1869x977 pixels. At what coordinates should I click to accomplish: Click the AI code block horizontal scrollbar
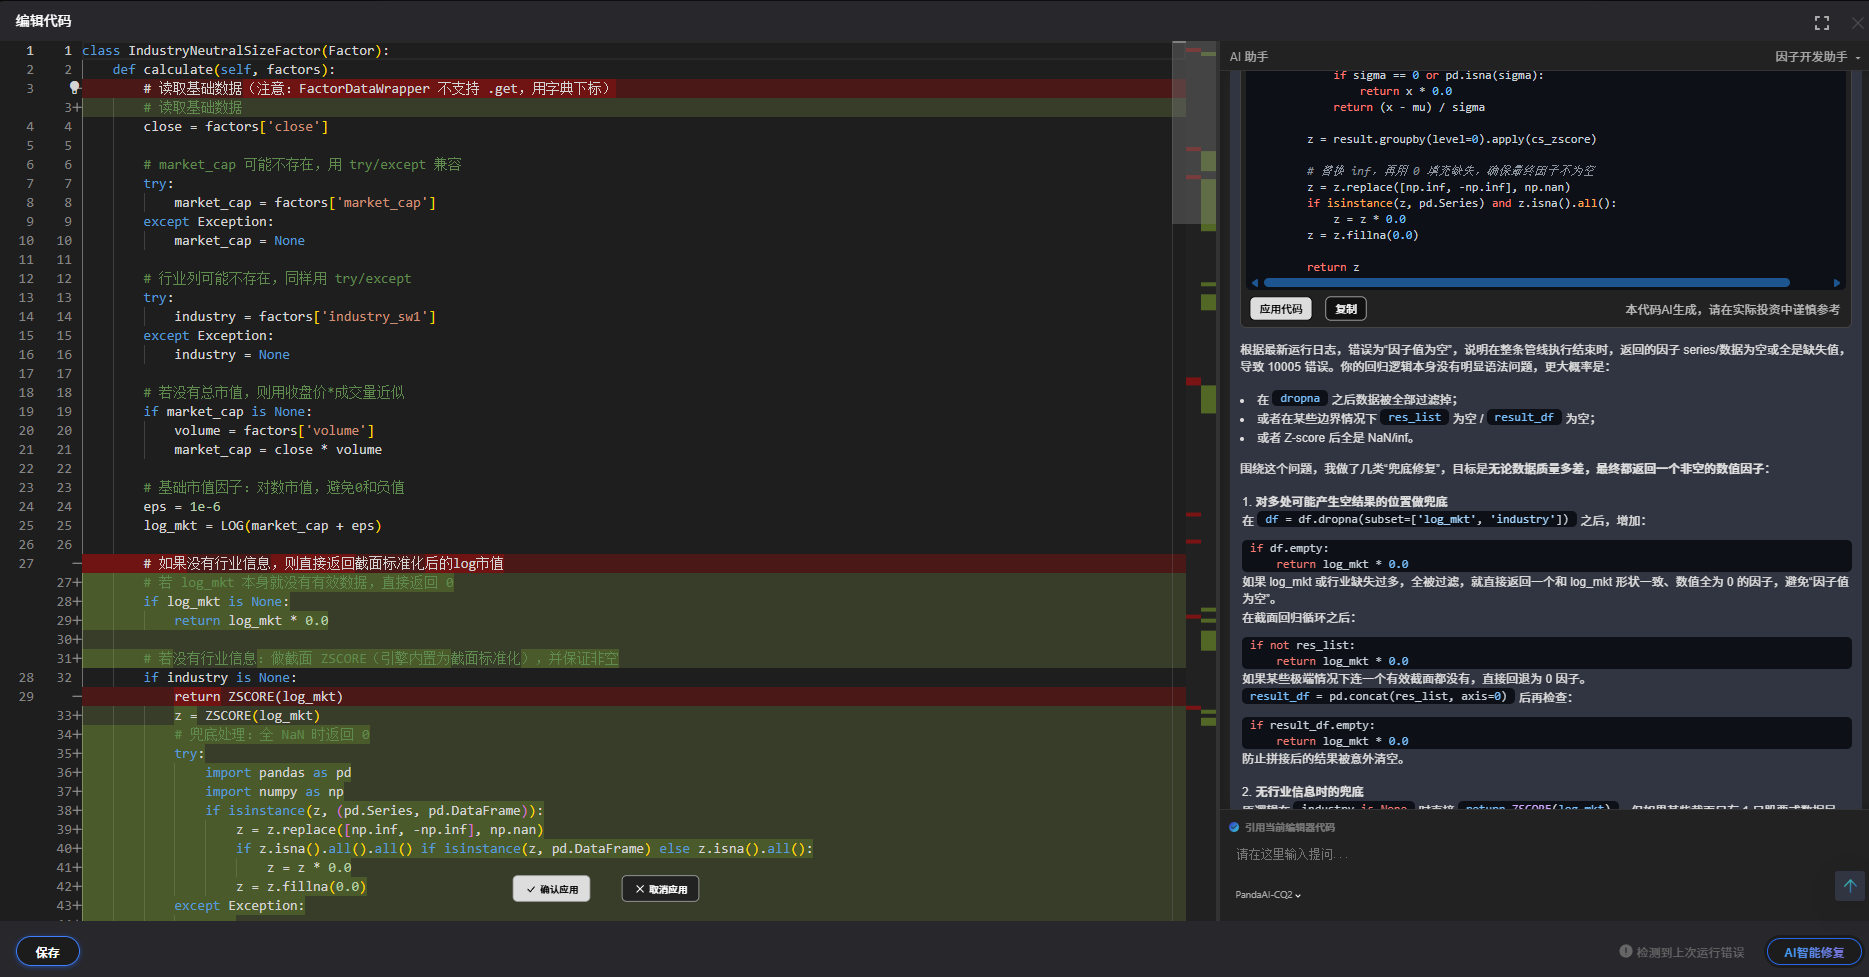(1526, 283)
